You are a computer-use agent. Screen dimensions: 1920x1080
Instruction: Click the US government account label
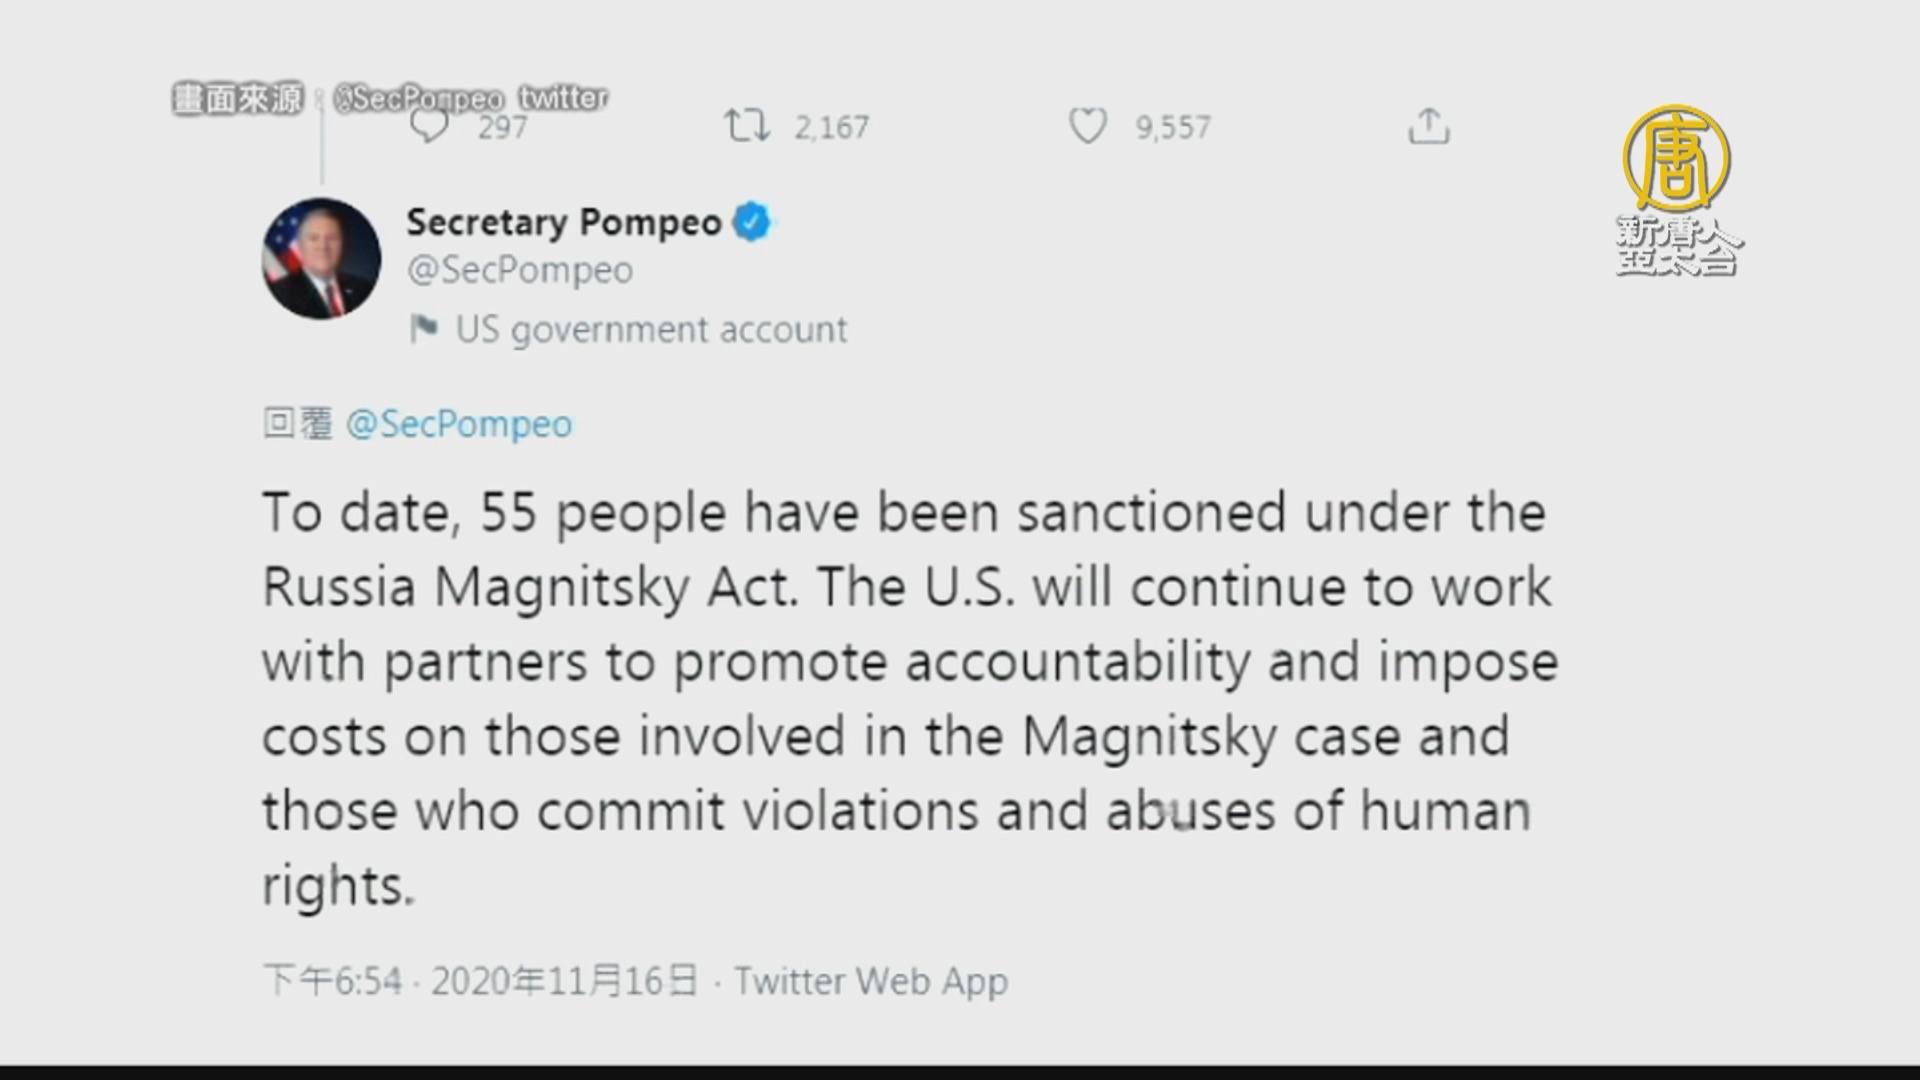point(651,329)
